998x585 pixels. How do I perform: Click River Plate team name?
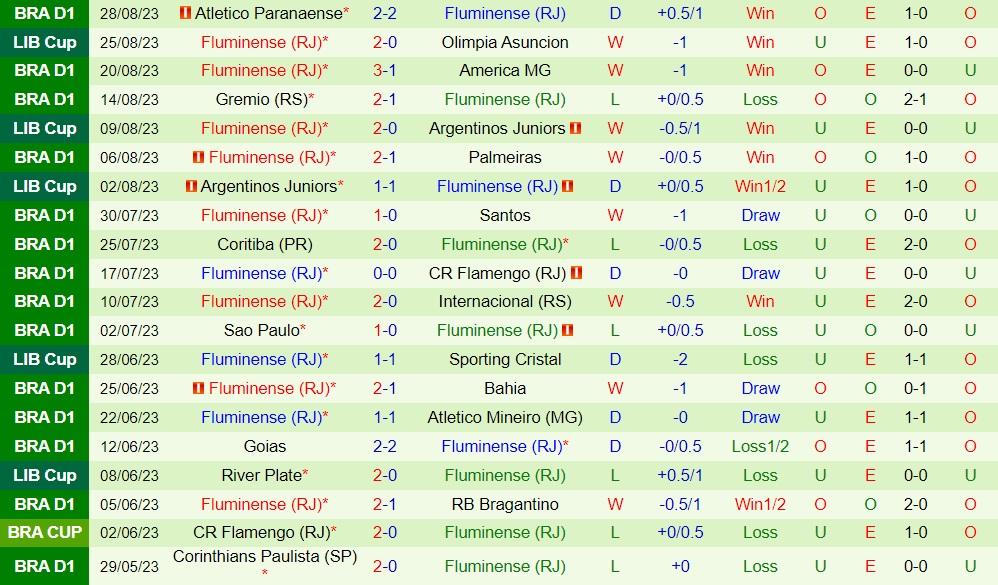(x=261, y=476)
